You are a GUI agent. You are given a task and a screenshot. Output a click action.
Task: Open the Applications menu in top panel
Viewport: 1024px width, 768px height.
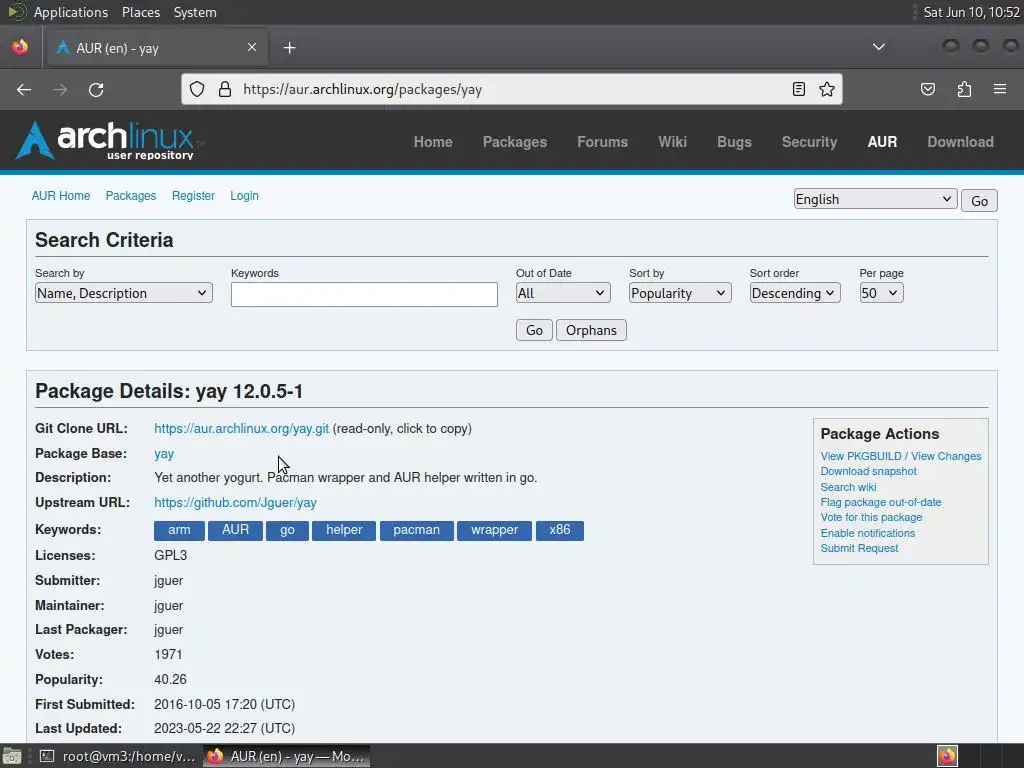(71, 12)
